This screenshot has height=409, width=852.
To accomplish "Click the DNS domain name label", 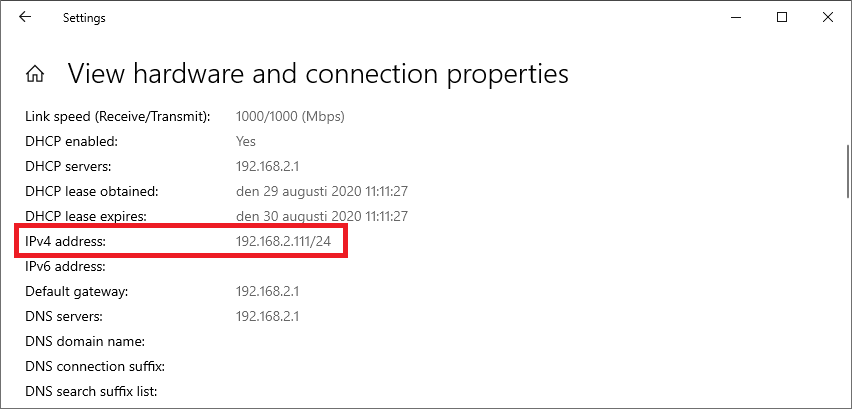I will [85, 342].
